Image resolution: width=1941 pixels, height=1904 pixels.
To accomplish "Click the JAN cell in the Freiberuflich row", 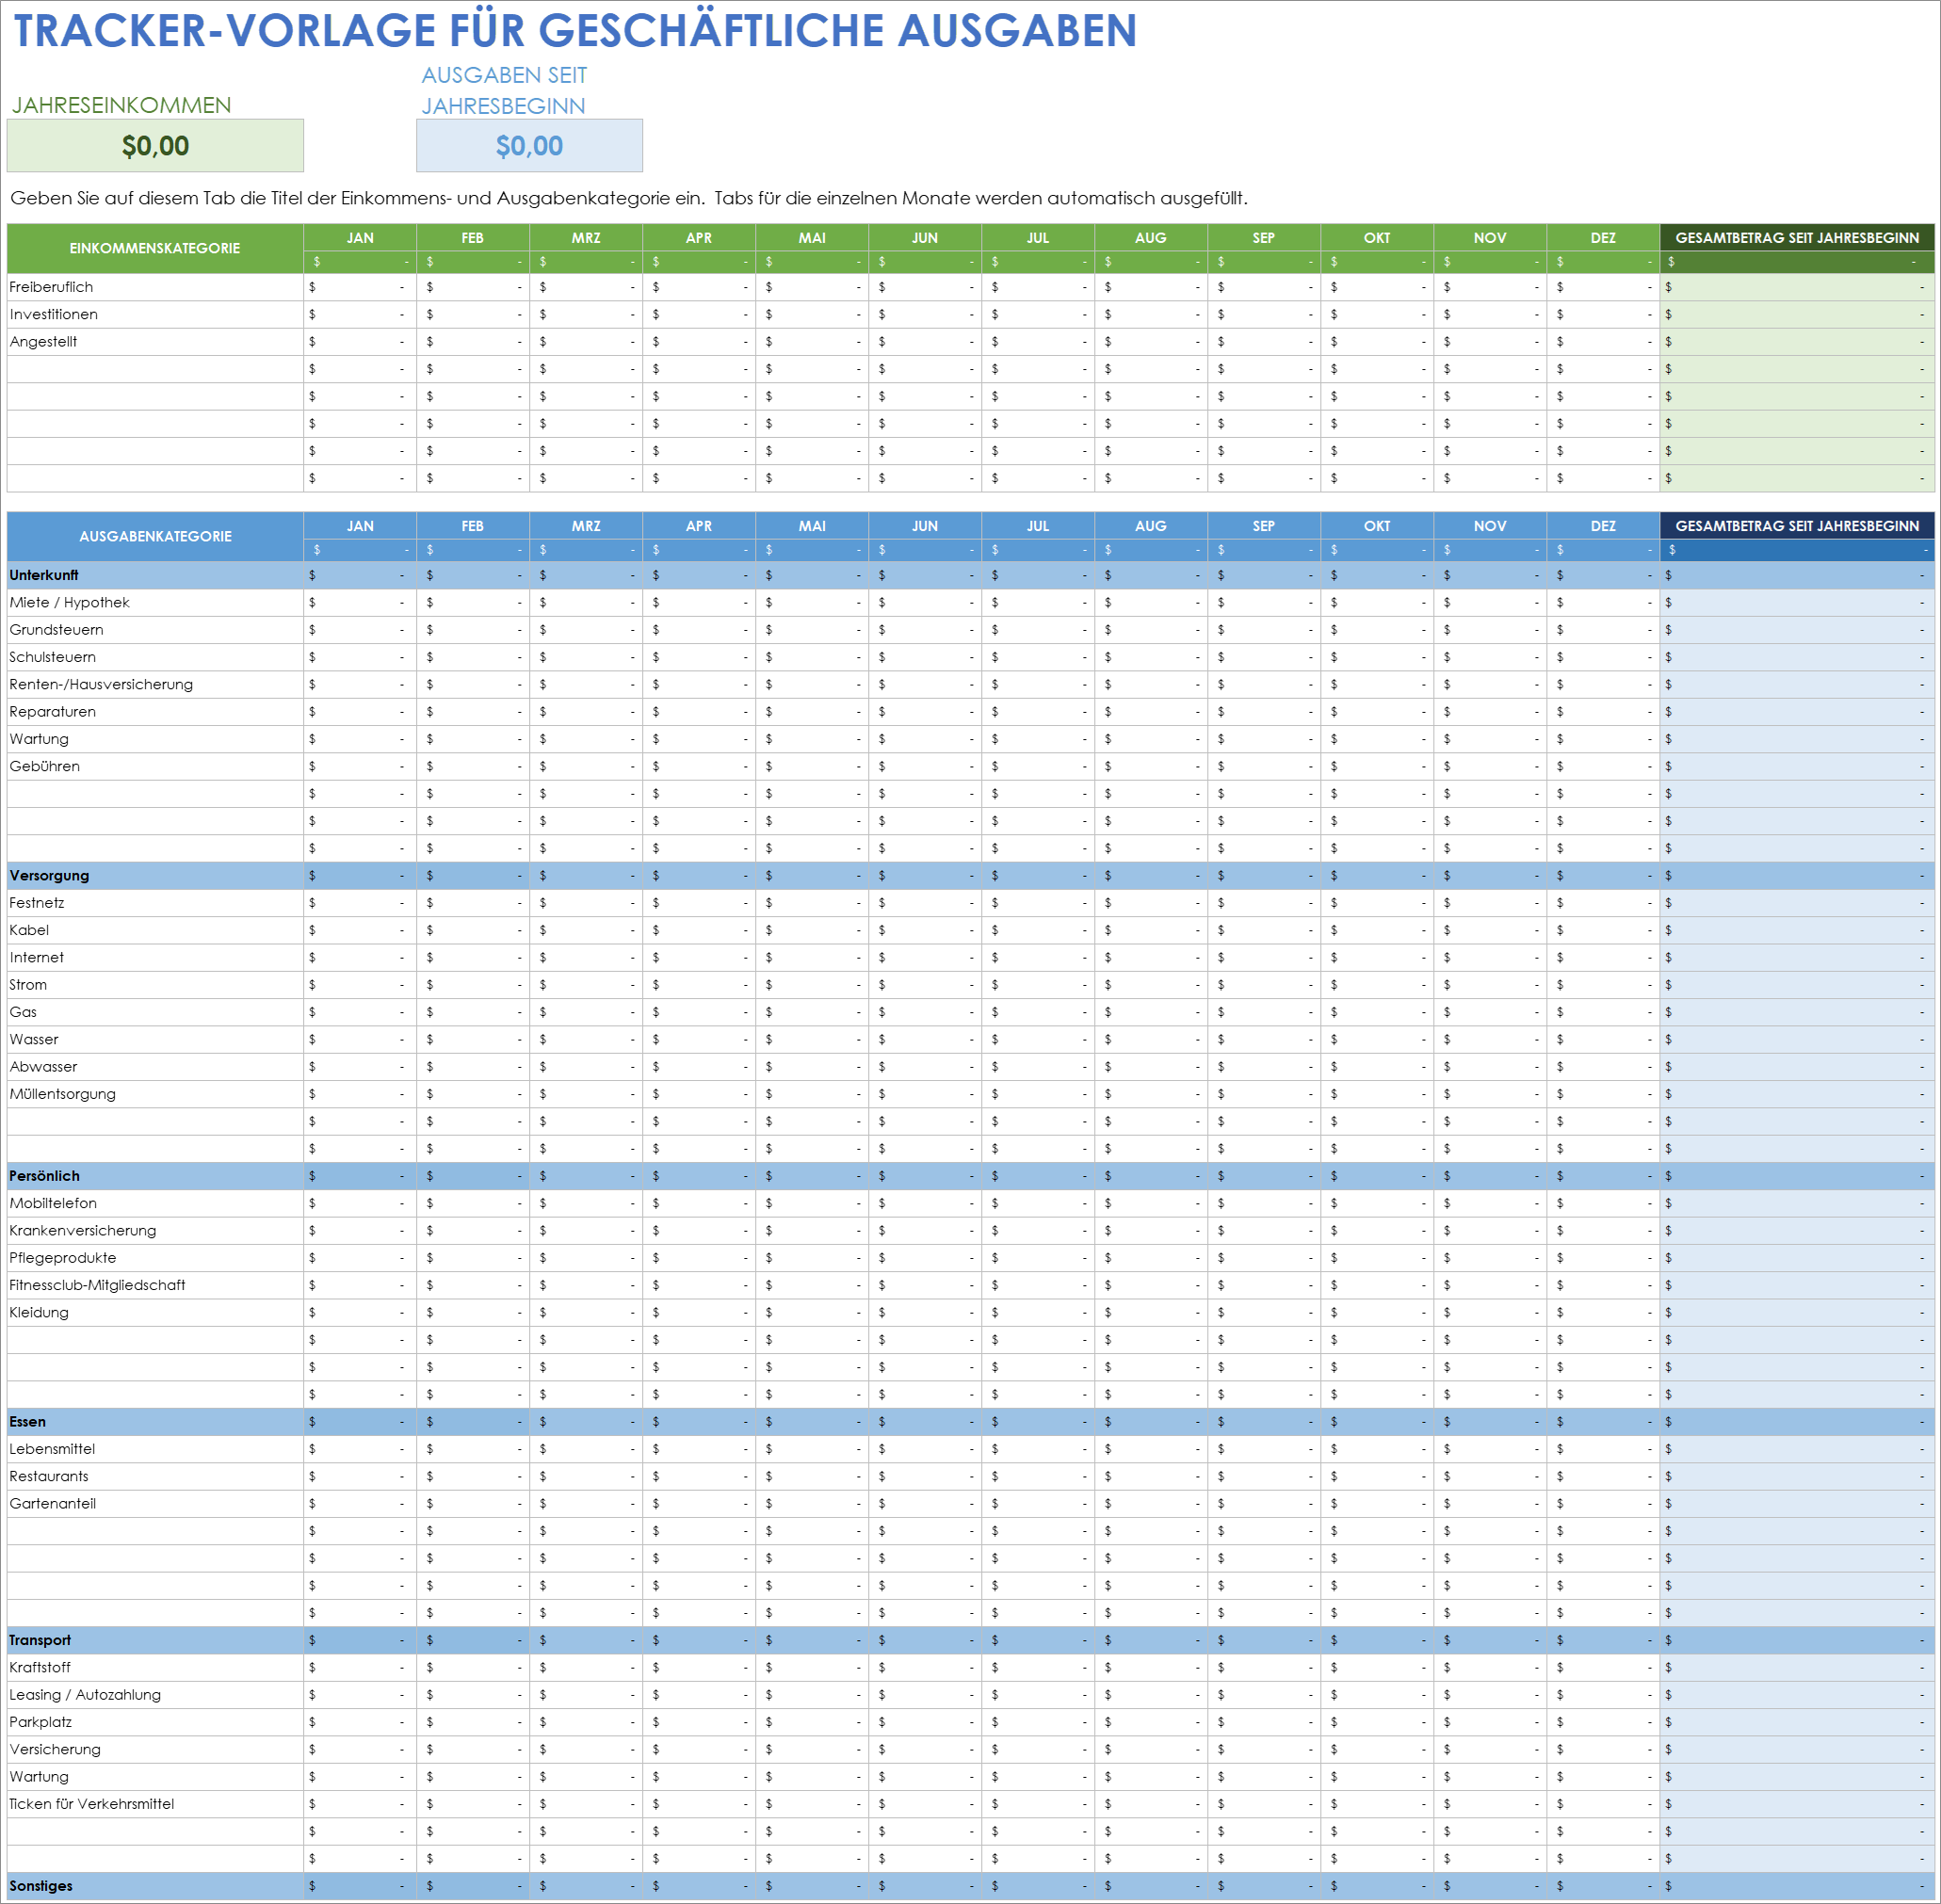I will (360, 287).
